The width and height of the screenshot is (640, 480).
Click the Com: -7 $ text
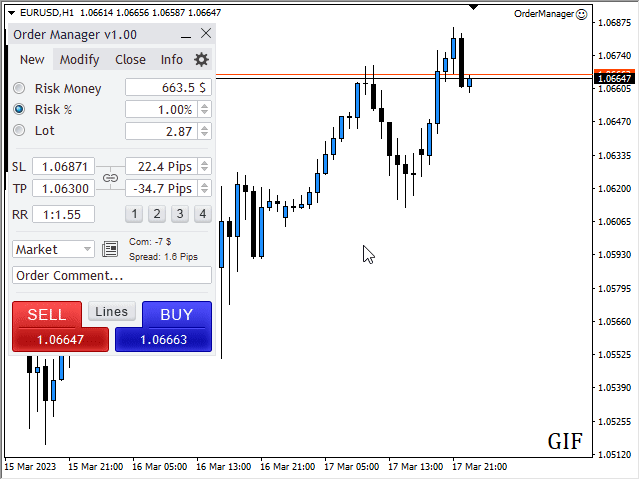150,242
